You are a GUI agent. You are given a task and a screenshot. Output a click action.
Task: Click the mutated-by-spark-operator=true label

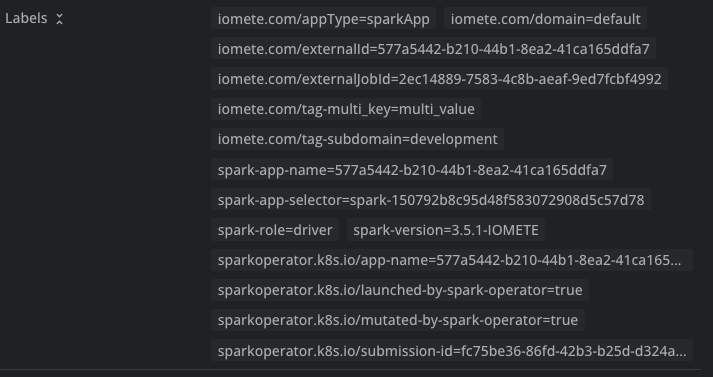(x=397, y=320)
